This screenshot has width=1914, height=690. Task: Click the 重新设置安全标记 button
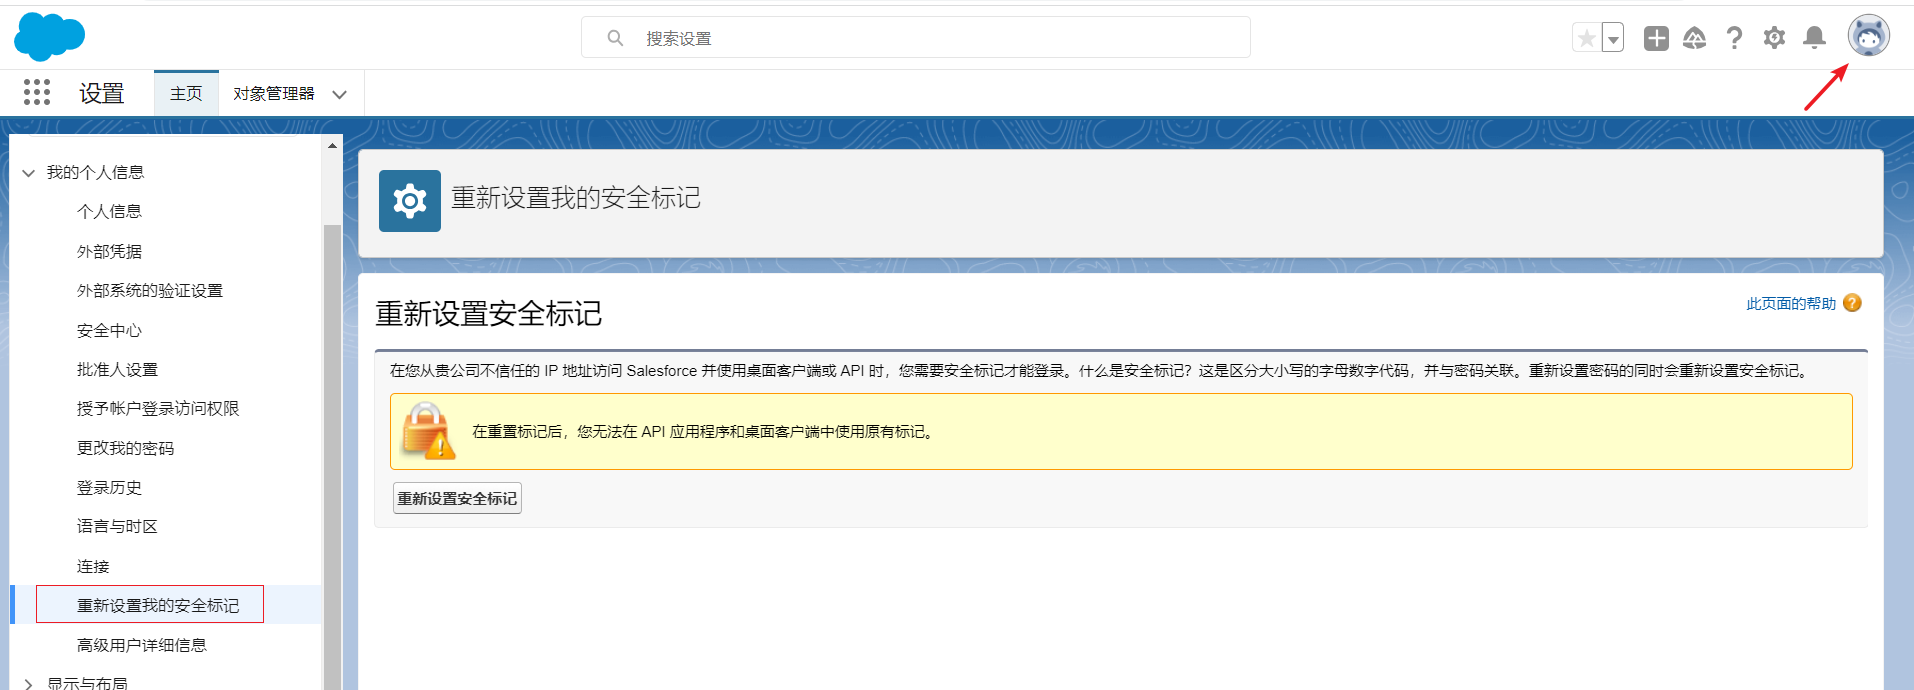click(457, 498)
